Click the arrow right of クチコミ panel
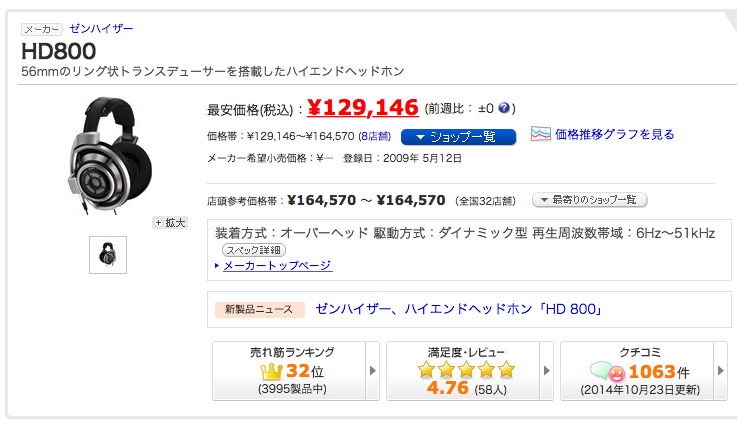737x422 pixels. pyautogui.click(x=720, y=371)
